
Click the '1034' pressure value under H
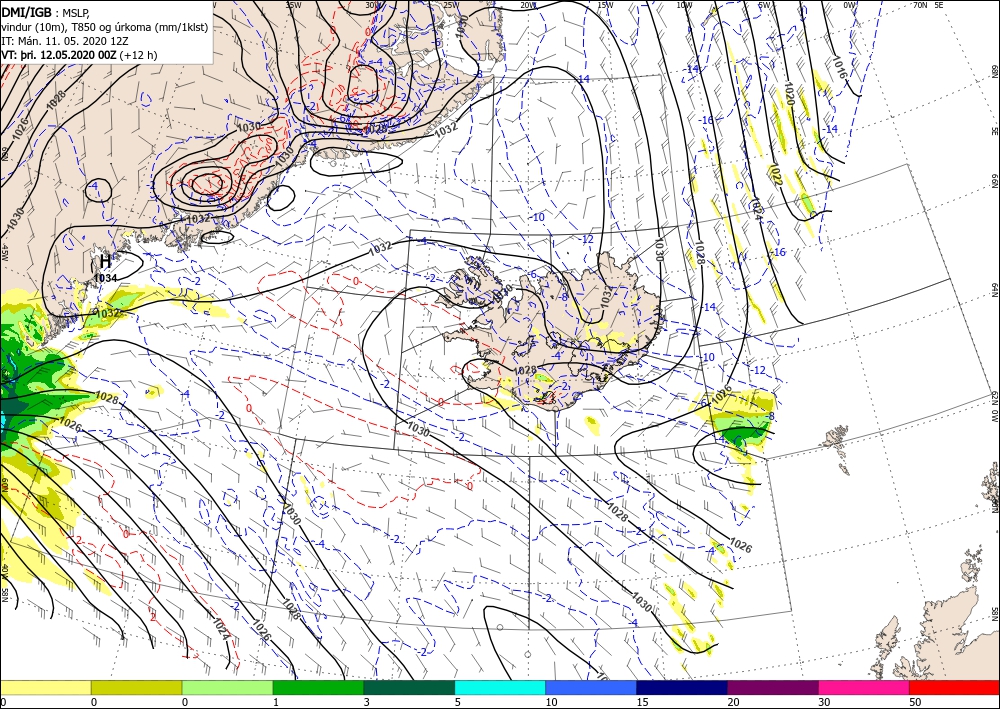pyautogui.click(x=105, y=278)
